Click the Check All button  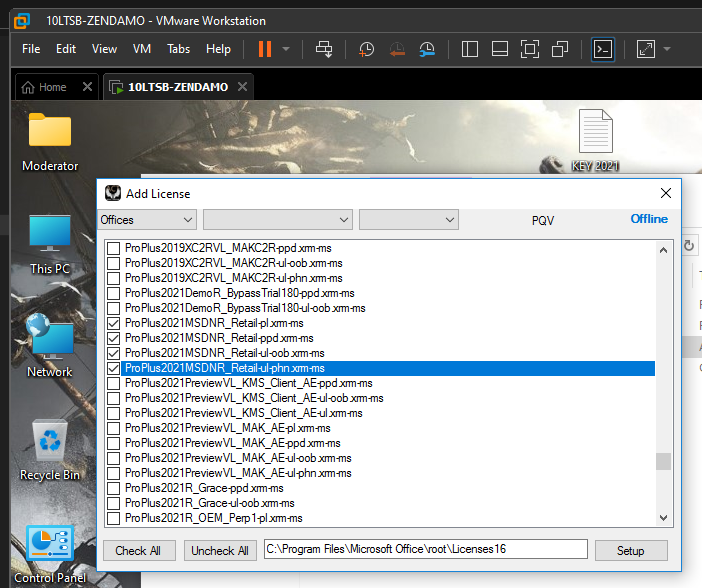point(138,550)
